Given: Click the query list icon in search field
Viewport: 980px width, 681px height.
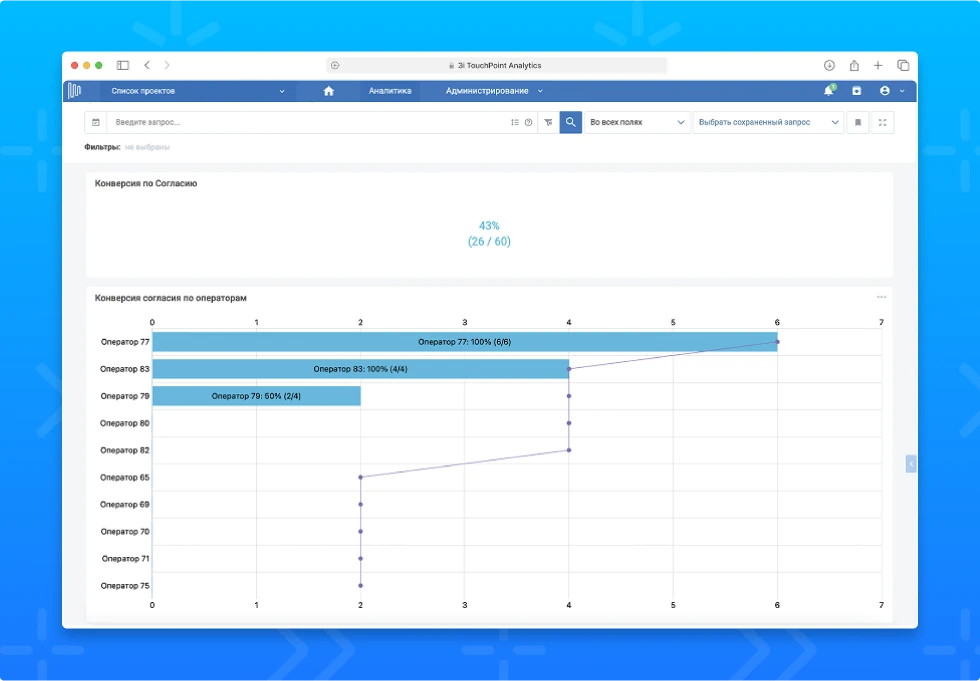Looking at the screenshot, I should coord(515,122).
